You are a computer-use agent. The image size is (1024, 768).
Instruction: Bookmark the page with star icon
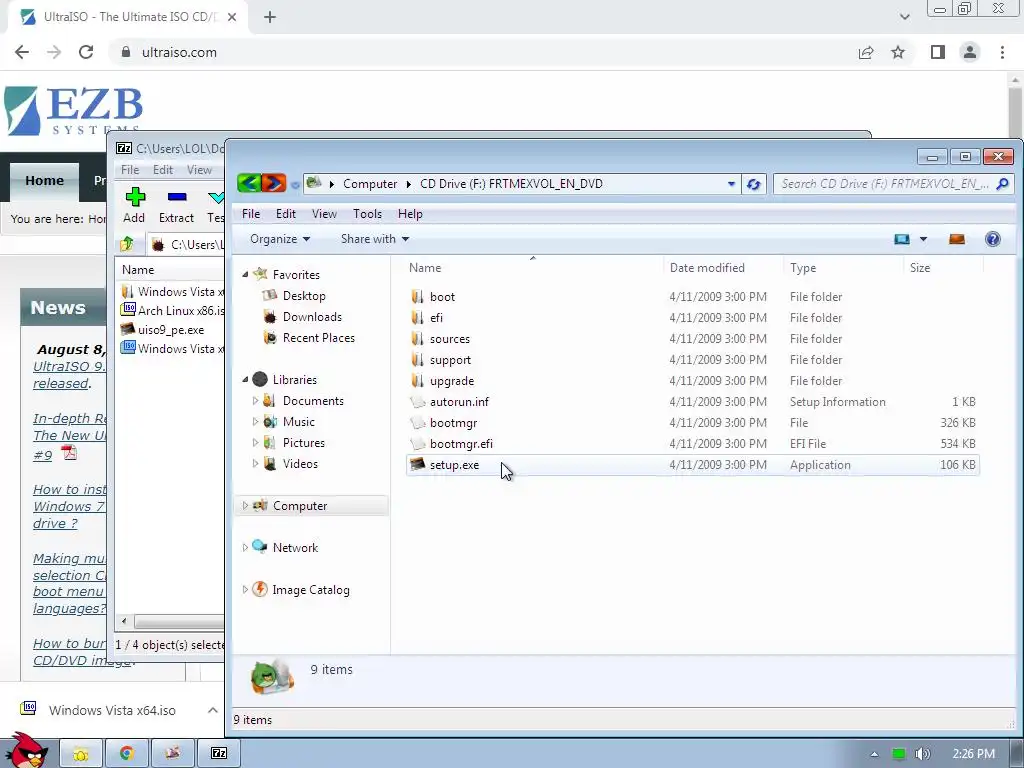click(x=898, y=52)
